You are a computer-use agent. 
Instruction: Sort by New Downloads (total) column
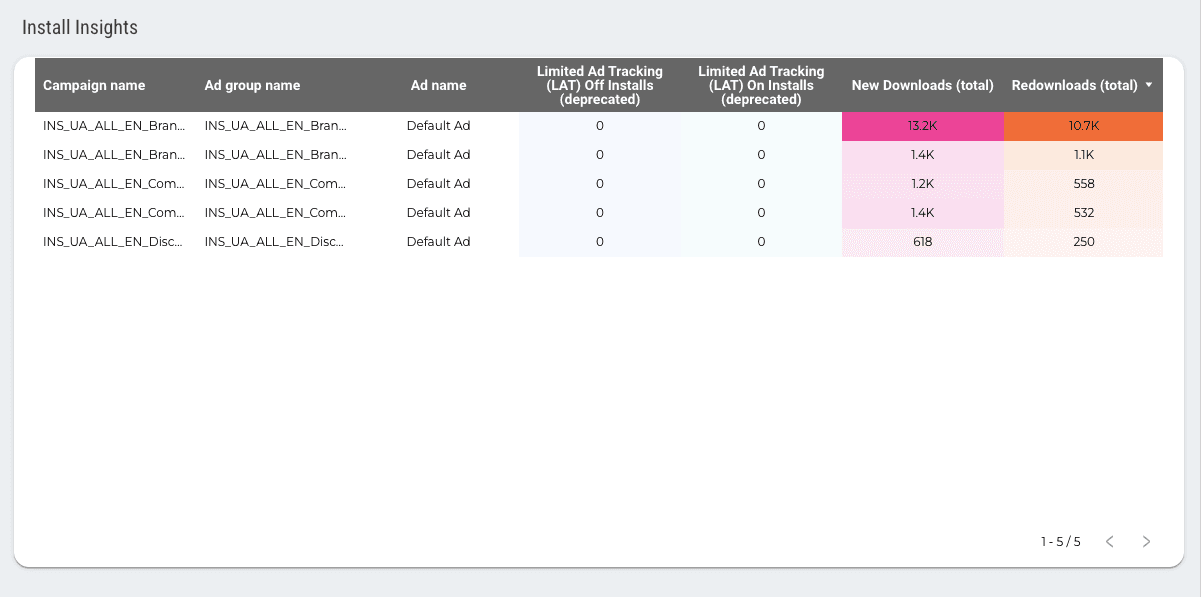tap(921, 85)
